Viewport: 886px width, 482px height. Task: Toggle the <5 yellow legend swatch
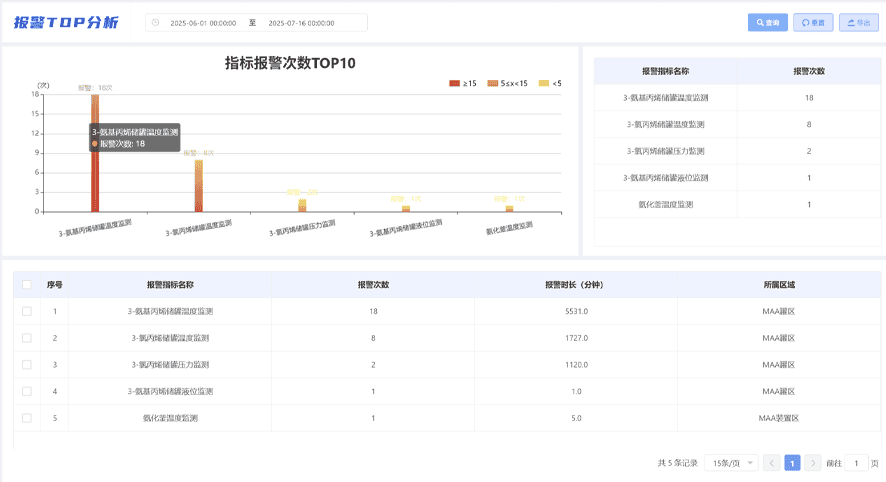coord(544,83)
